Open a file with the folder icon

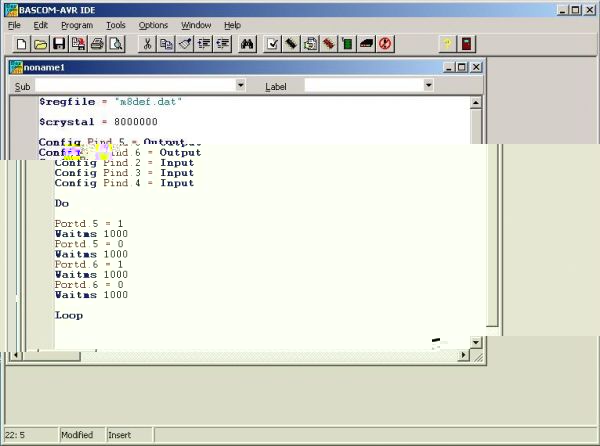point(41,44)
